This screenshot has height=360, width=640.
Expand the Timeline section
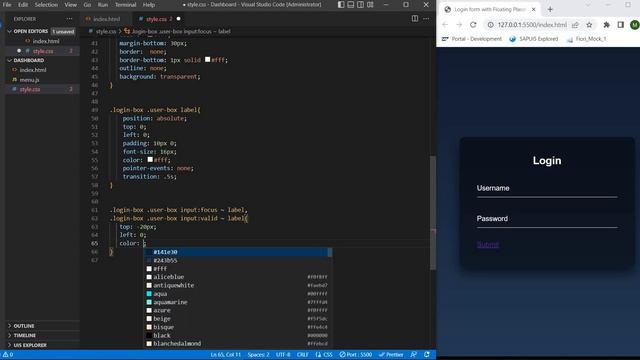coord(41,336)
